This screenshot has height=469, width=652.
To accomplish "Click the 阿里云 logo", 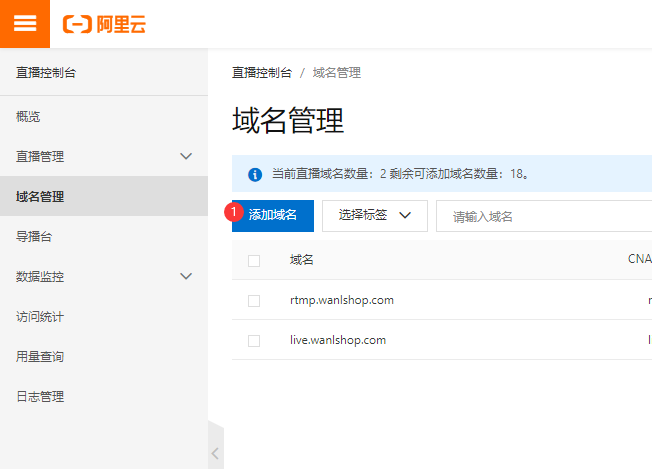I will (x=104, y=24).
